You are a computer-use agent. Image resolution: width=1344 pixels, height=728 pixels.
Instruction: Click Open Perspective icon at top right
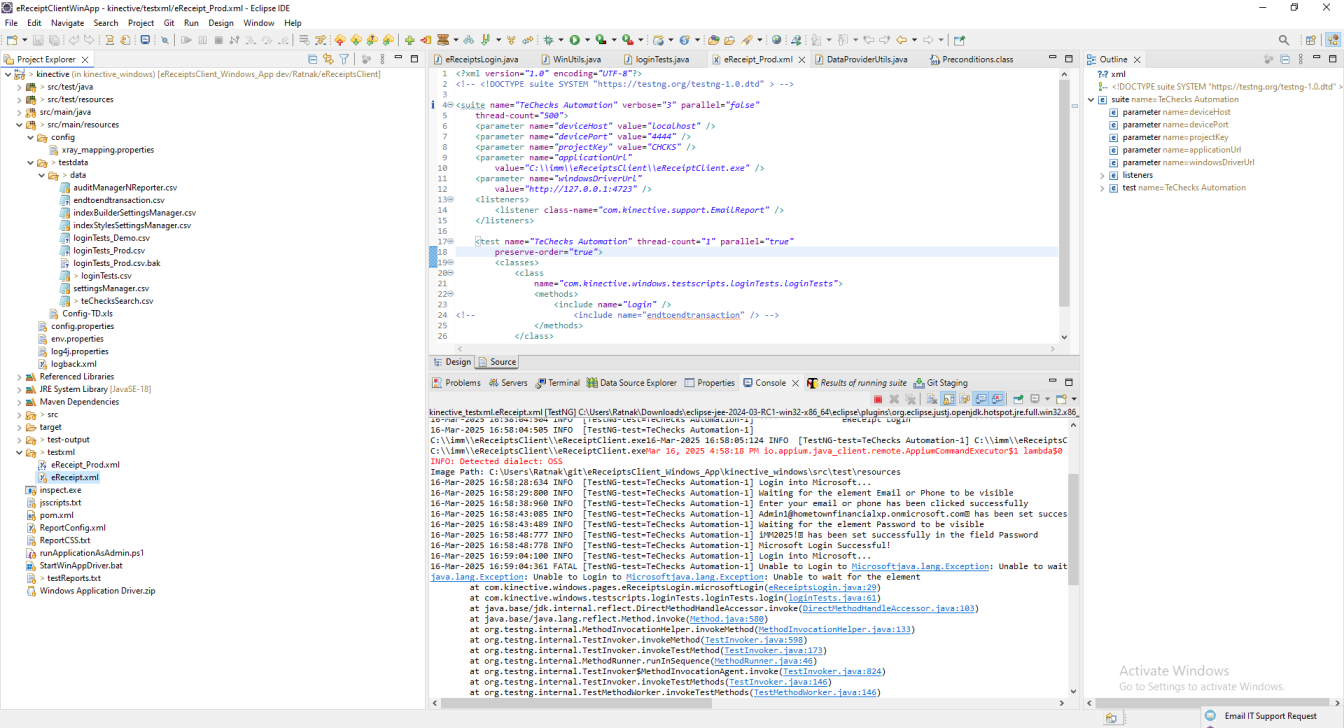point(1310,40)
